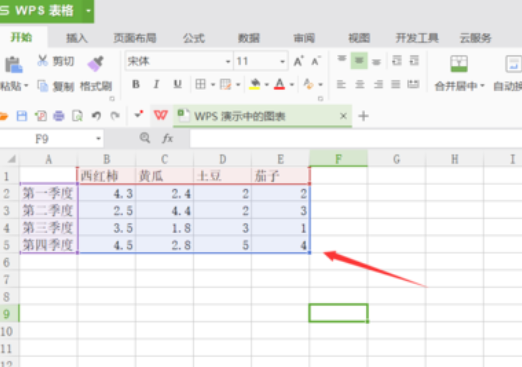Toggle Underline formatting
This screenshot has height=367, width=522.
tap(177, 84)
